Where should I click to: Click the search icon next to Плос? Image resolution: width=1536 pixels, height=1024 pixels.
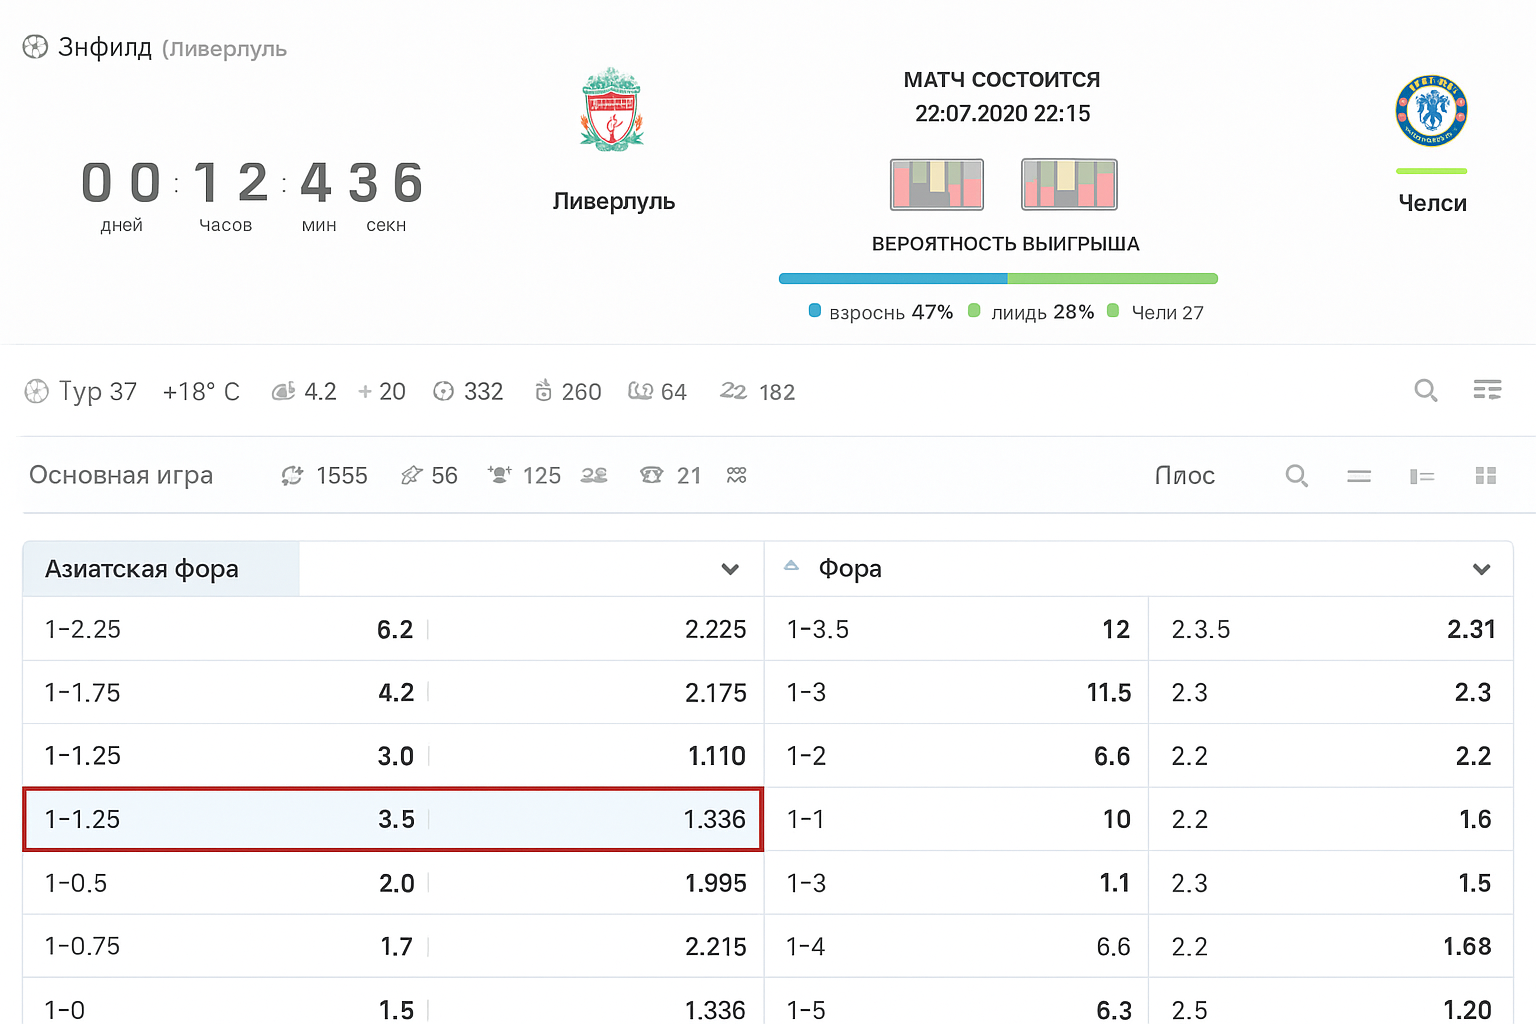(1297, 476)
